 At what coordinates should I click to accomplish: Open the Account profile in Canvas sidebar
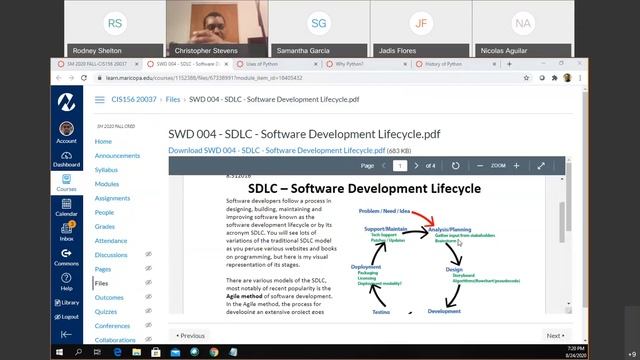tap(66, 133)
